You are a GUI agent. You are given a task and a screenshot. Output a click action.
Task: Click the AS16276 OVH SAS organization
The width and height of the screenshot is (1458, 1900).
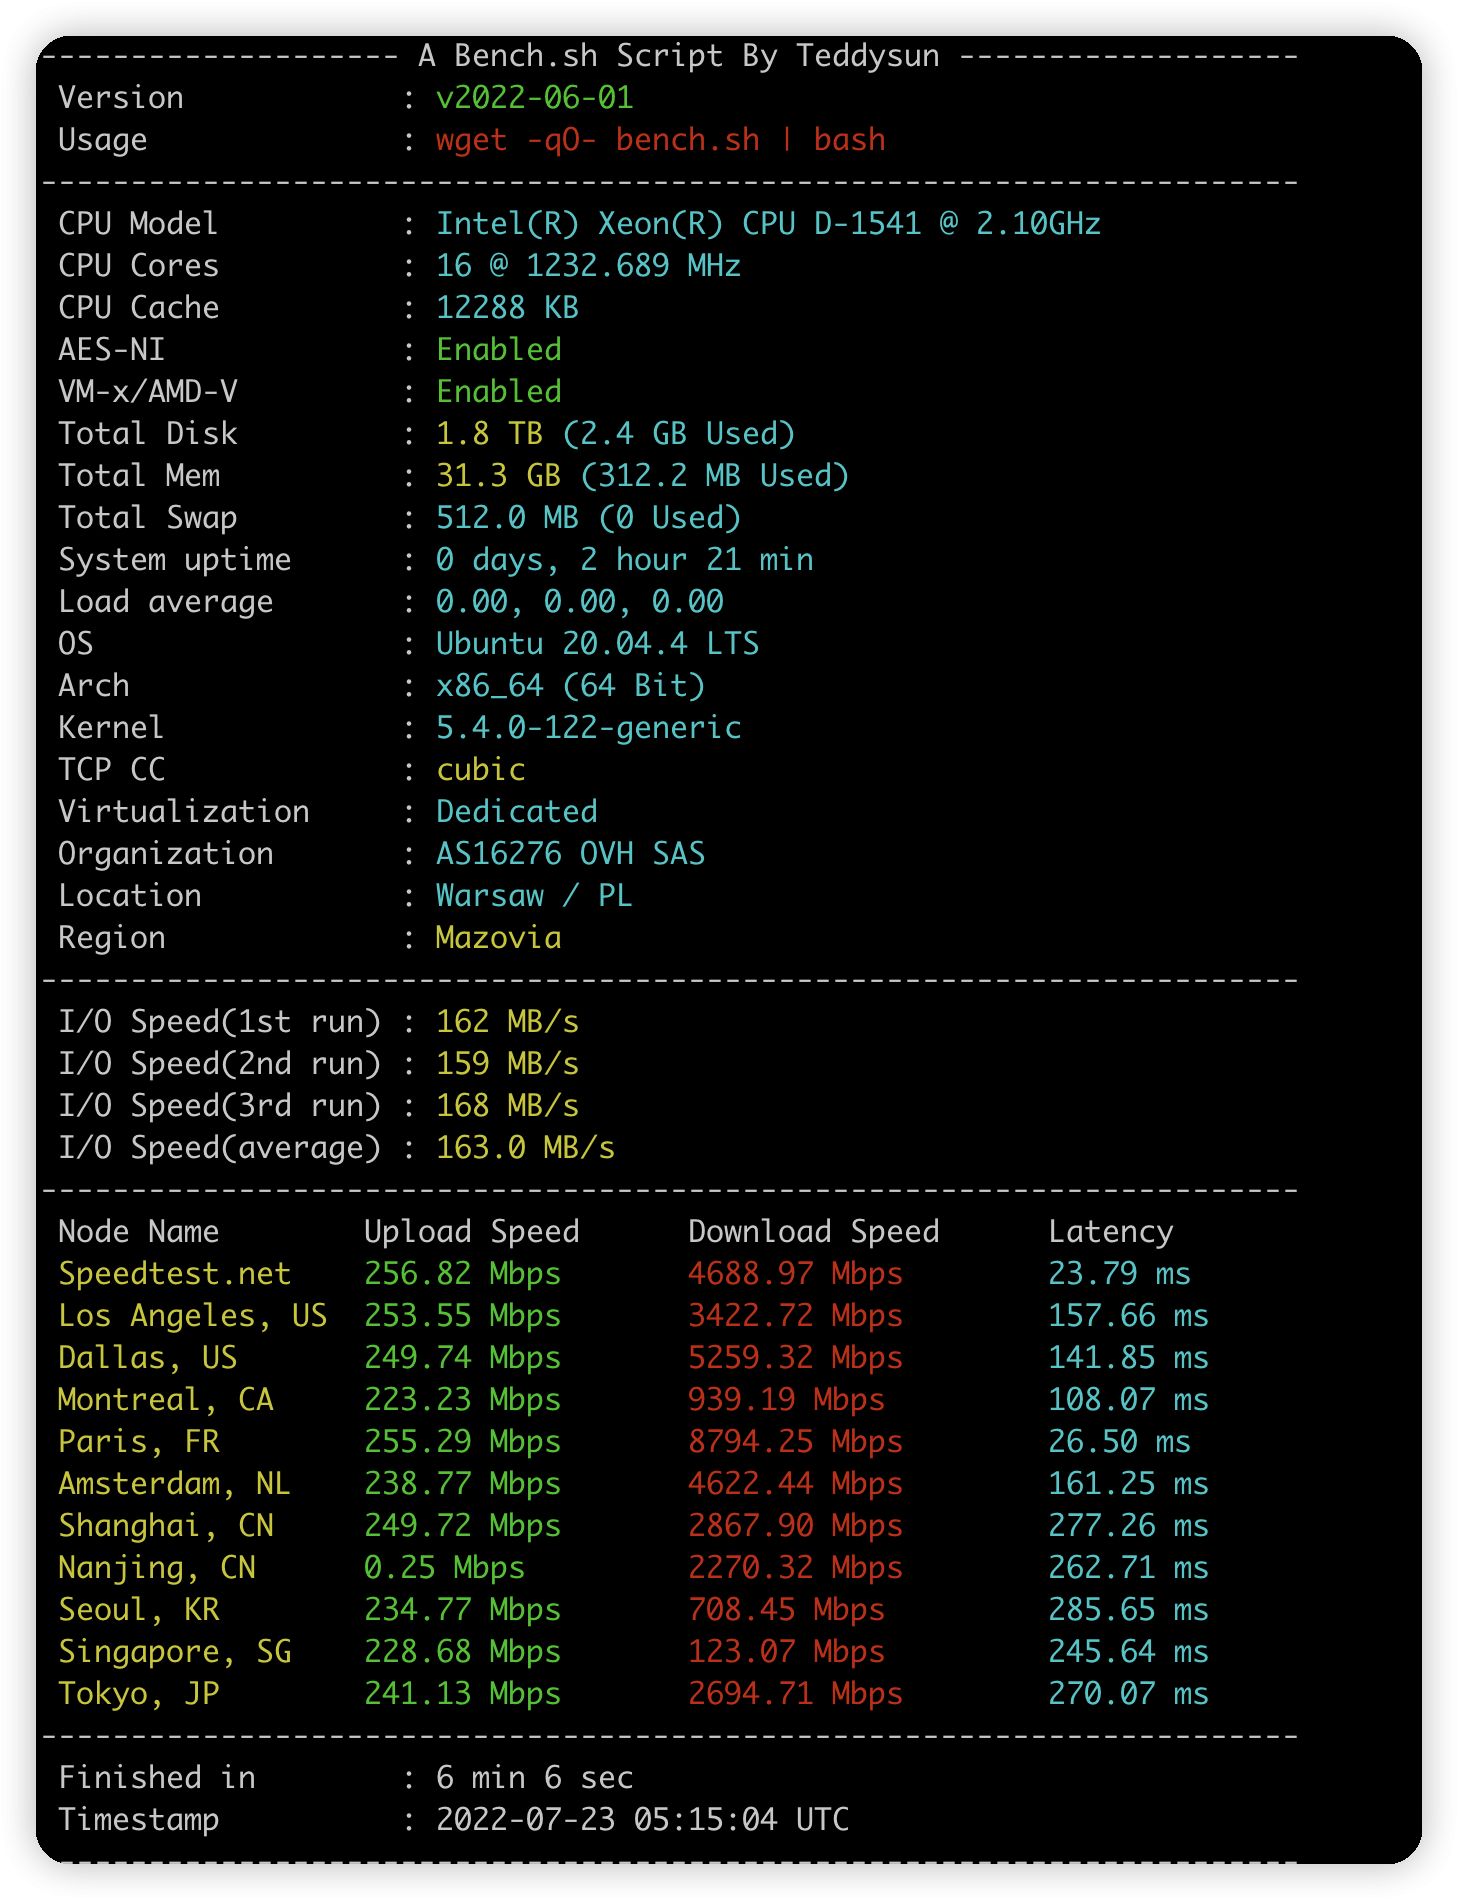pyautogui.click(x=570, y=854)
